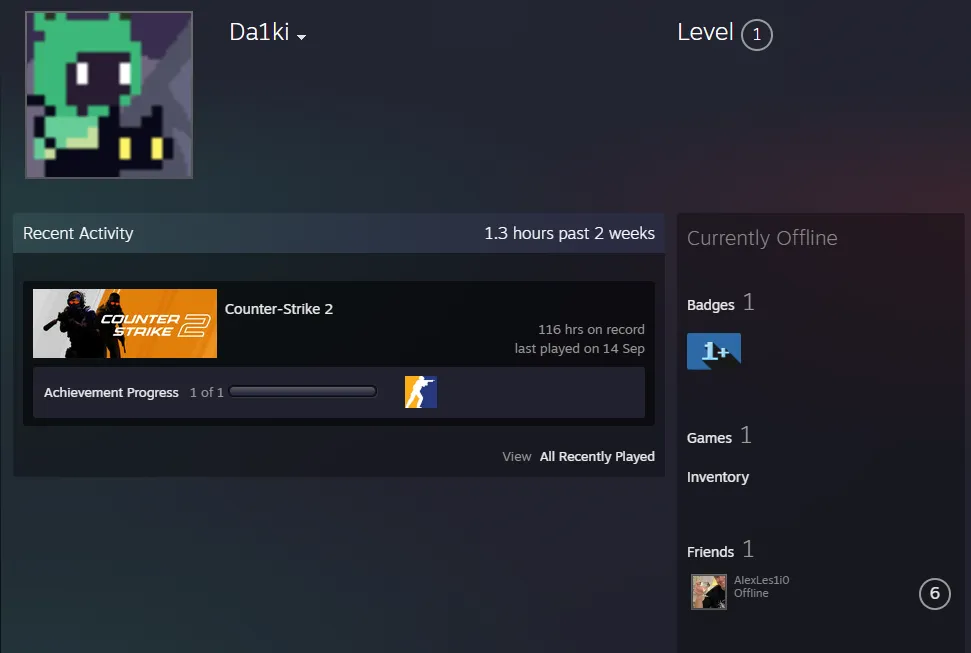Viewport: 971px width, 653px height.
Task: Open the Counter-Strike 2 game title link
Action: 279,309
